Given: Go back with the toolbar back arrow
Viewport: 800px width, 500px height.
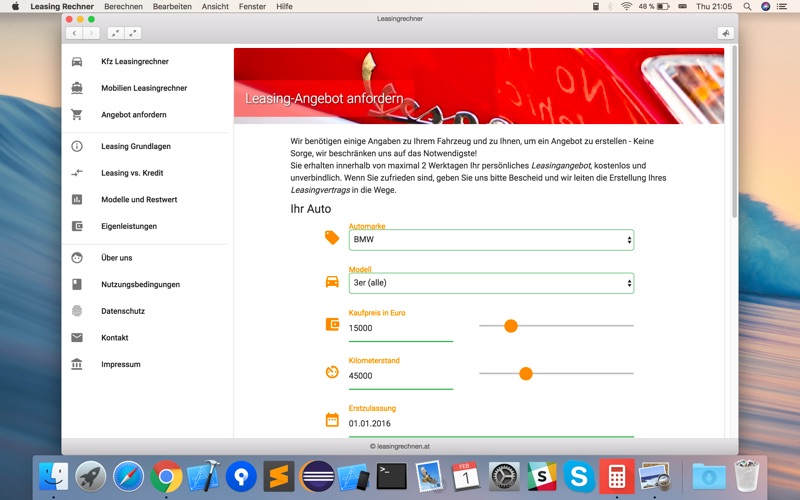Looking at the screenshot, I should coord(74,33).
